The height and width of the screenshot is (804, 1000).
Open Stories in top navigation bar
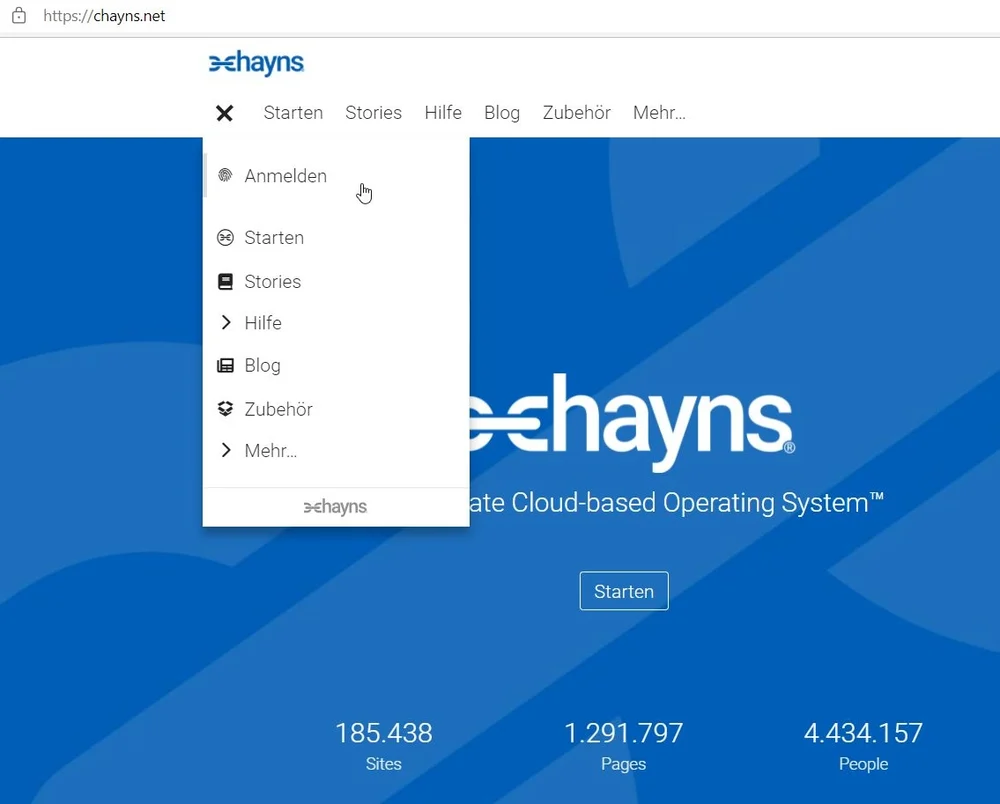click(x=374, y=113)
